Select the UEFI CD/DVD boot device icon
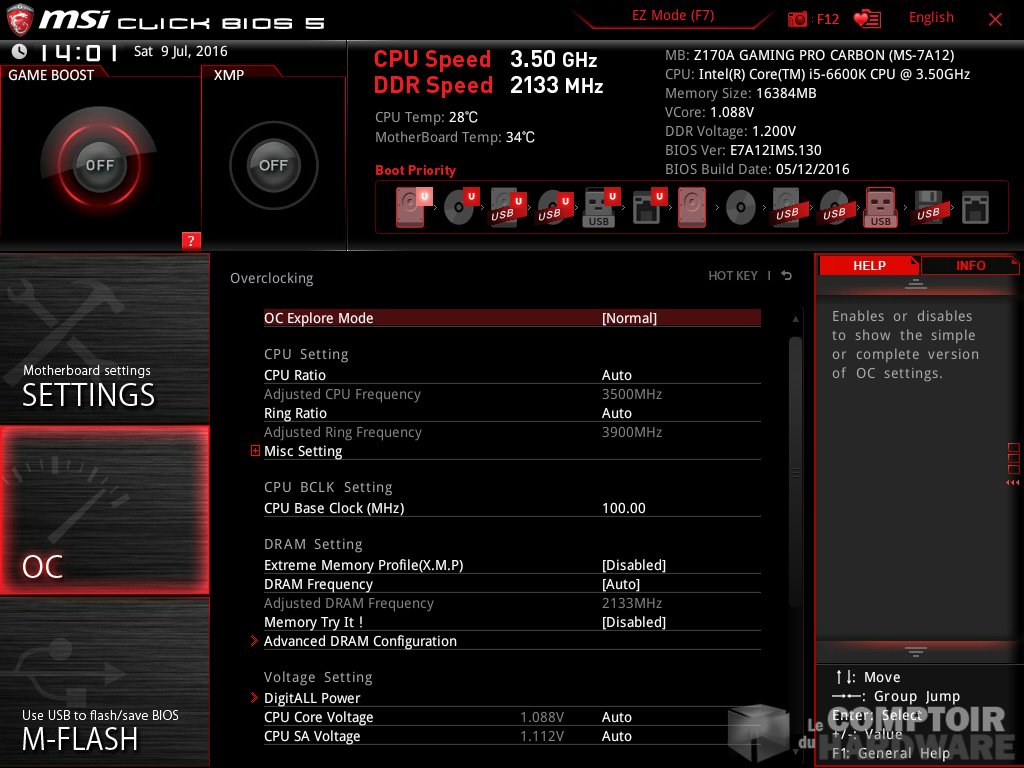1024x768 pixels. [x=461, y=207]
